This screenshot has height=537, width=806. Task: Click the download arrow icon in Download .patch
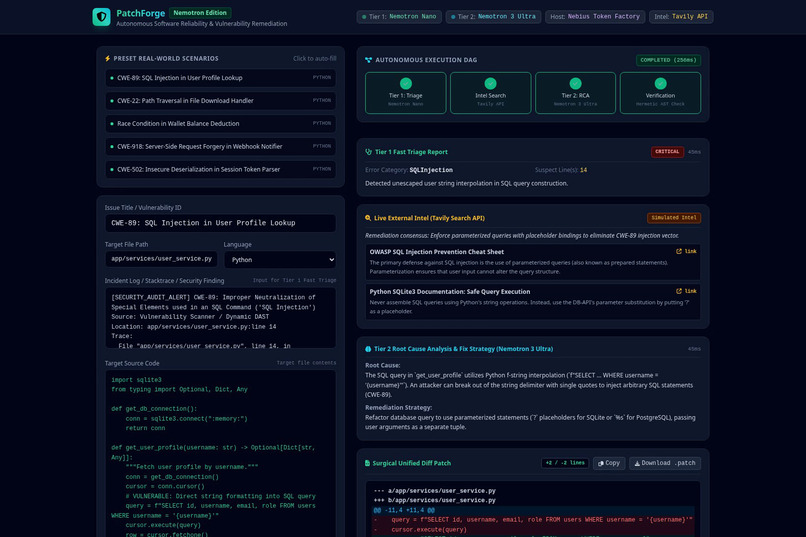tap(637, 464)
